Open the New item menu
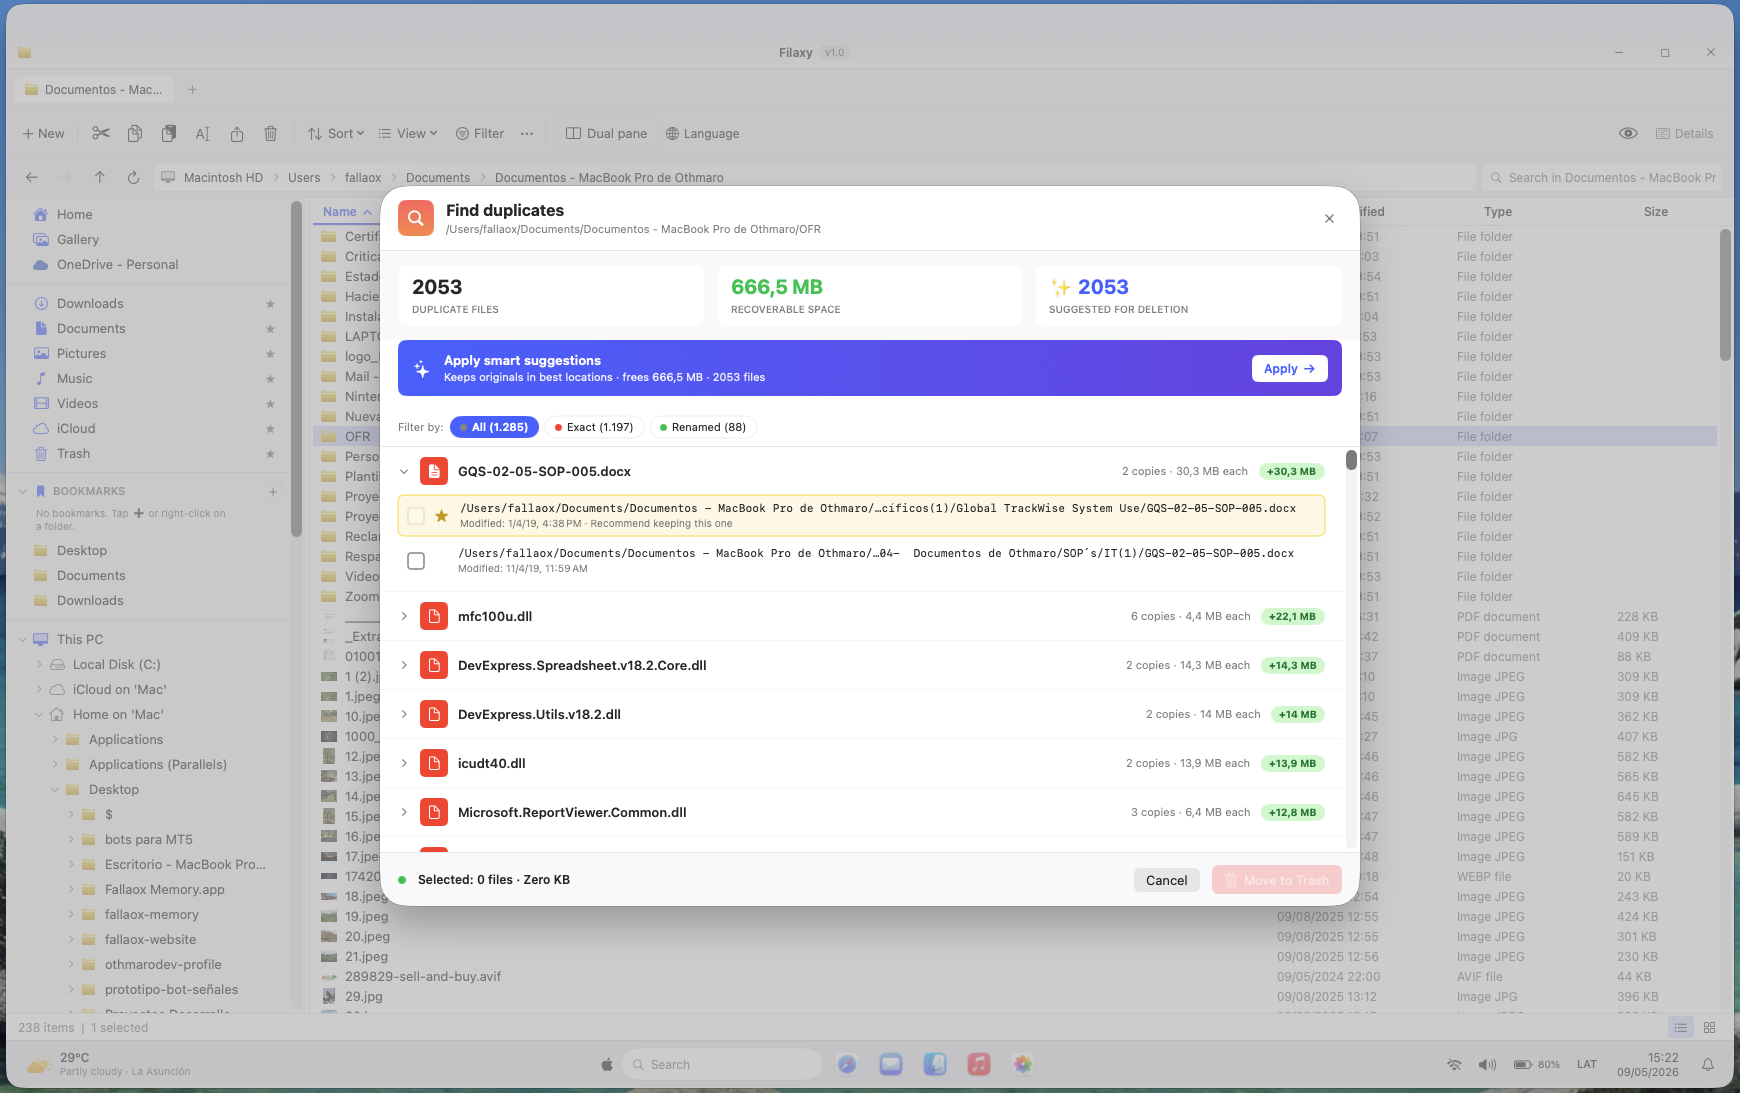 click(x=43, y=133)
